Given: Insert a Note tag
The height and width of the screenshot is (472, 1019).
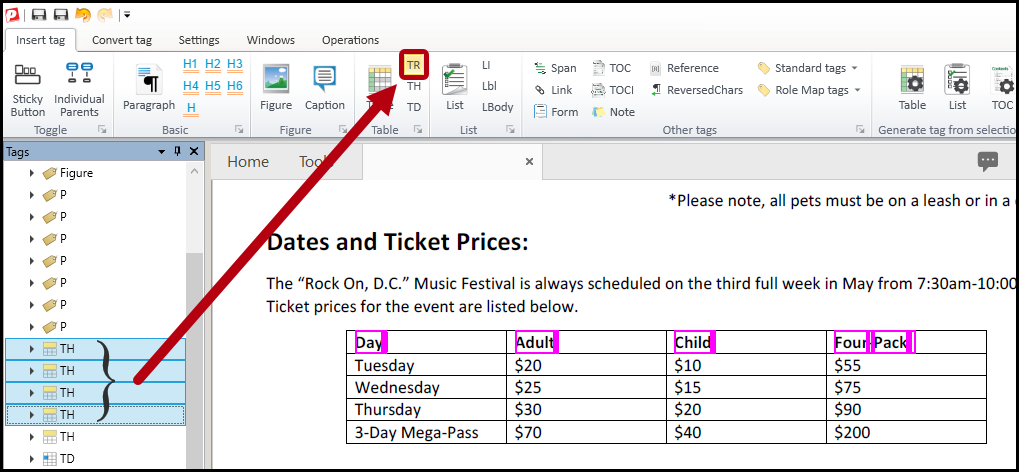Looking at the screenshot, I should 613,112.
